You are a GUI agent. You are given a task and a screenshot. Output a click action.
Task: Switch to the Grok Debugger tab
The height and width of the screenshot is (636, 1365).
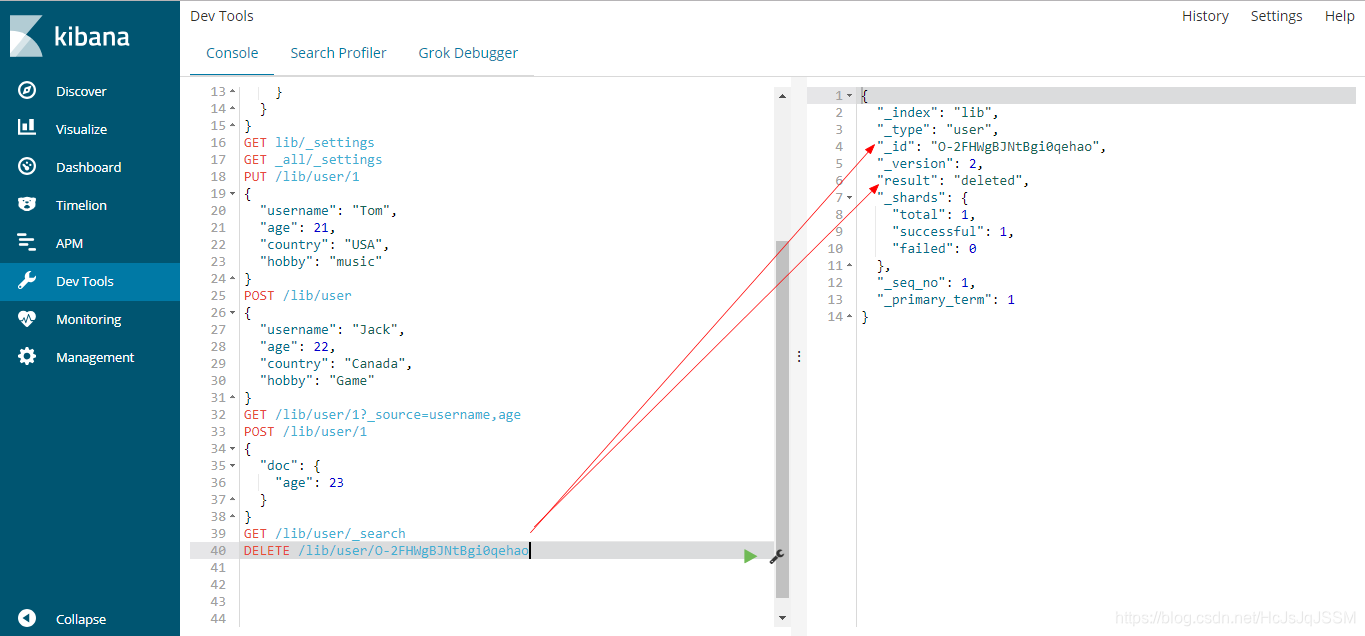coord(468,53)
